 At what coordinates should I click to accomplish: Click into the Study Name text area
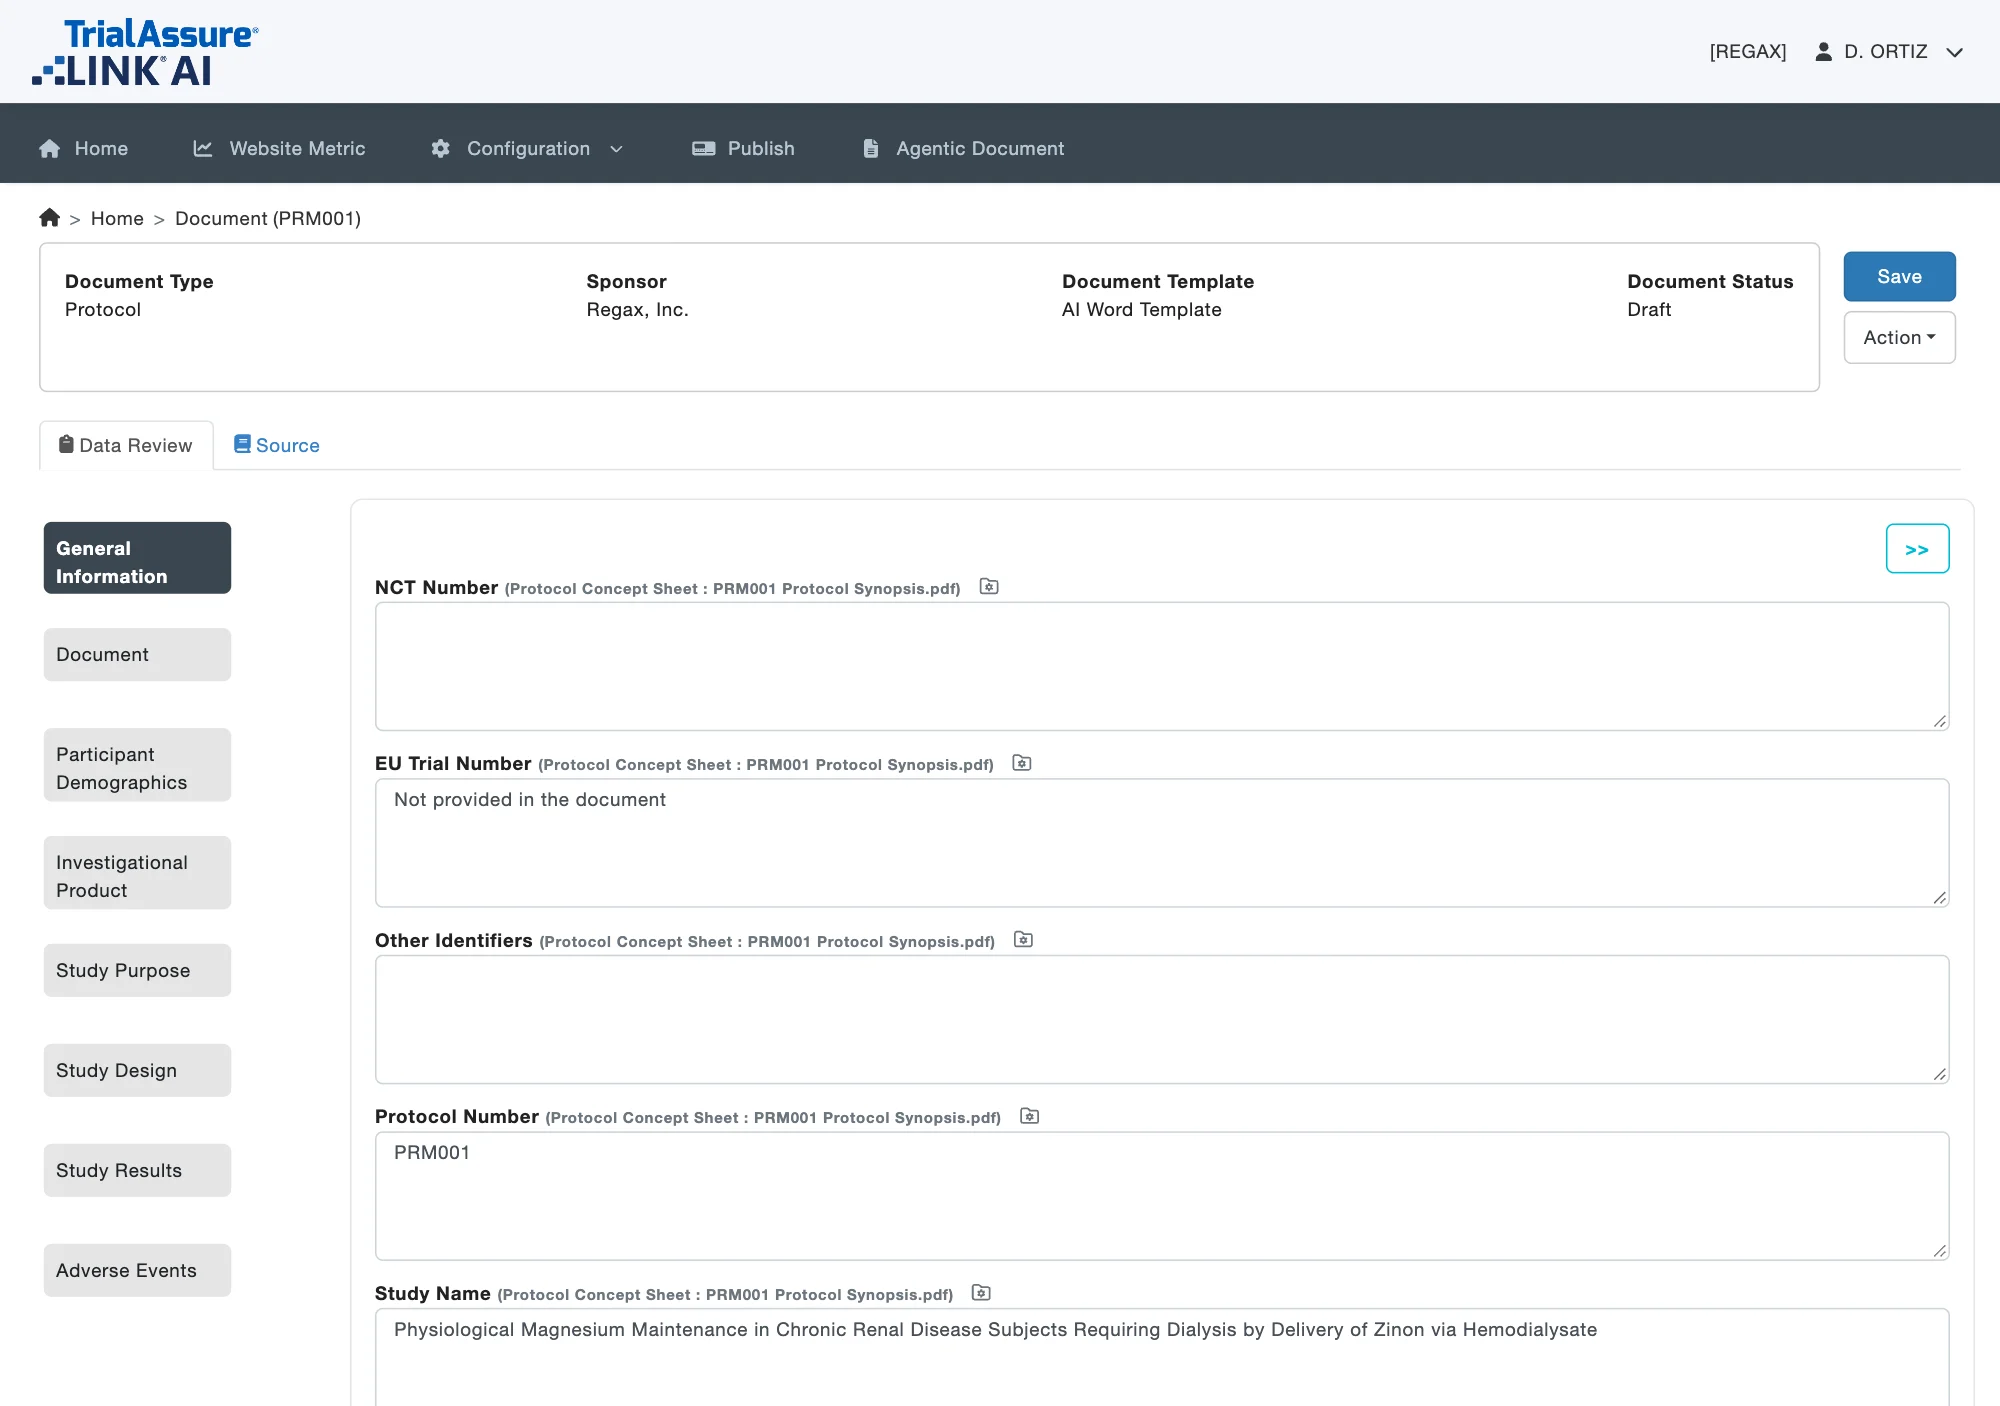pos(1162,1357)
